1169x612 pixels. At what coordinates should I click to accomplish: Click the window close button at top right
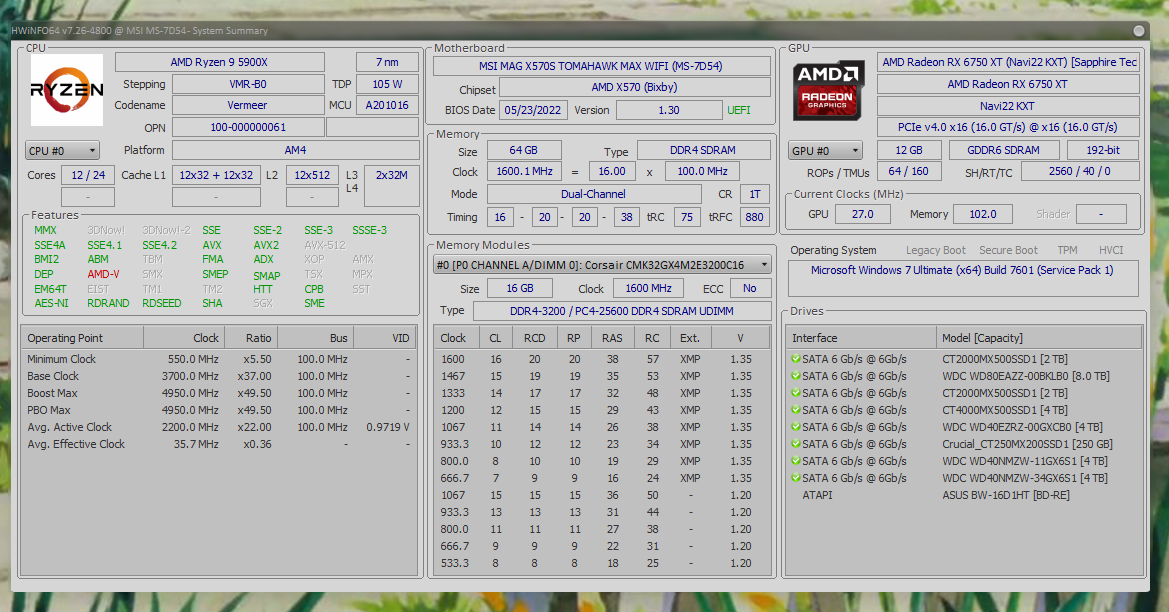click(1138, 31)
